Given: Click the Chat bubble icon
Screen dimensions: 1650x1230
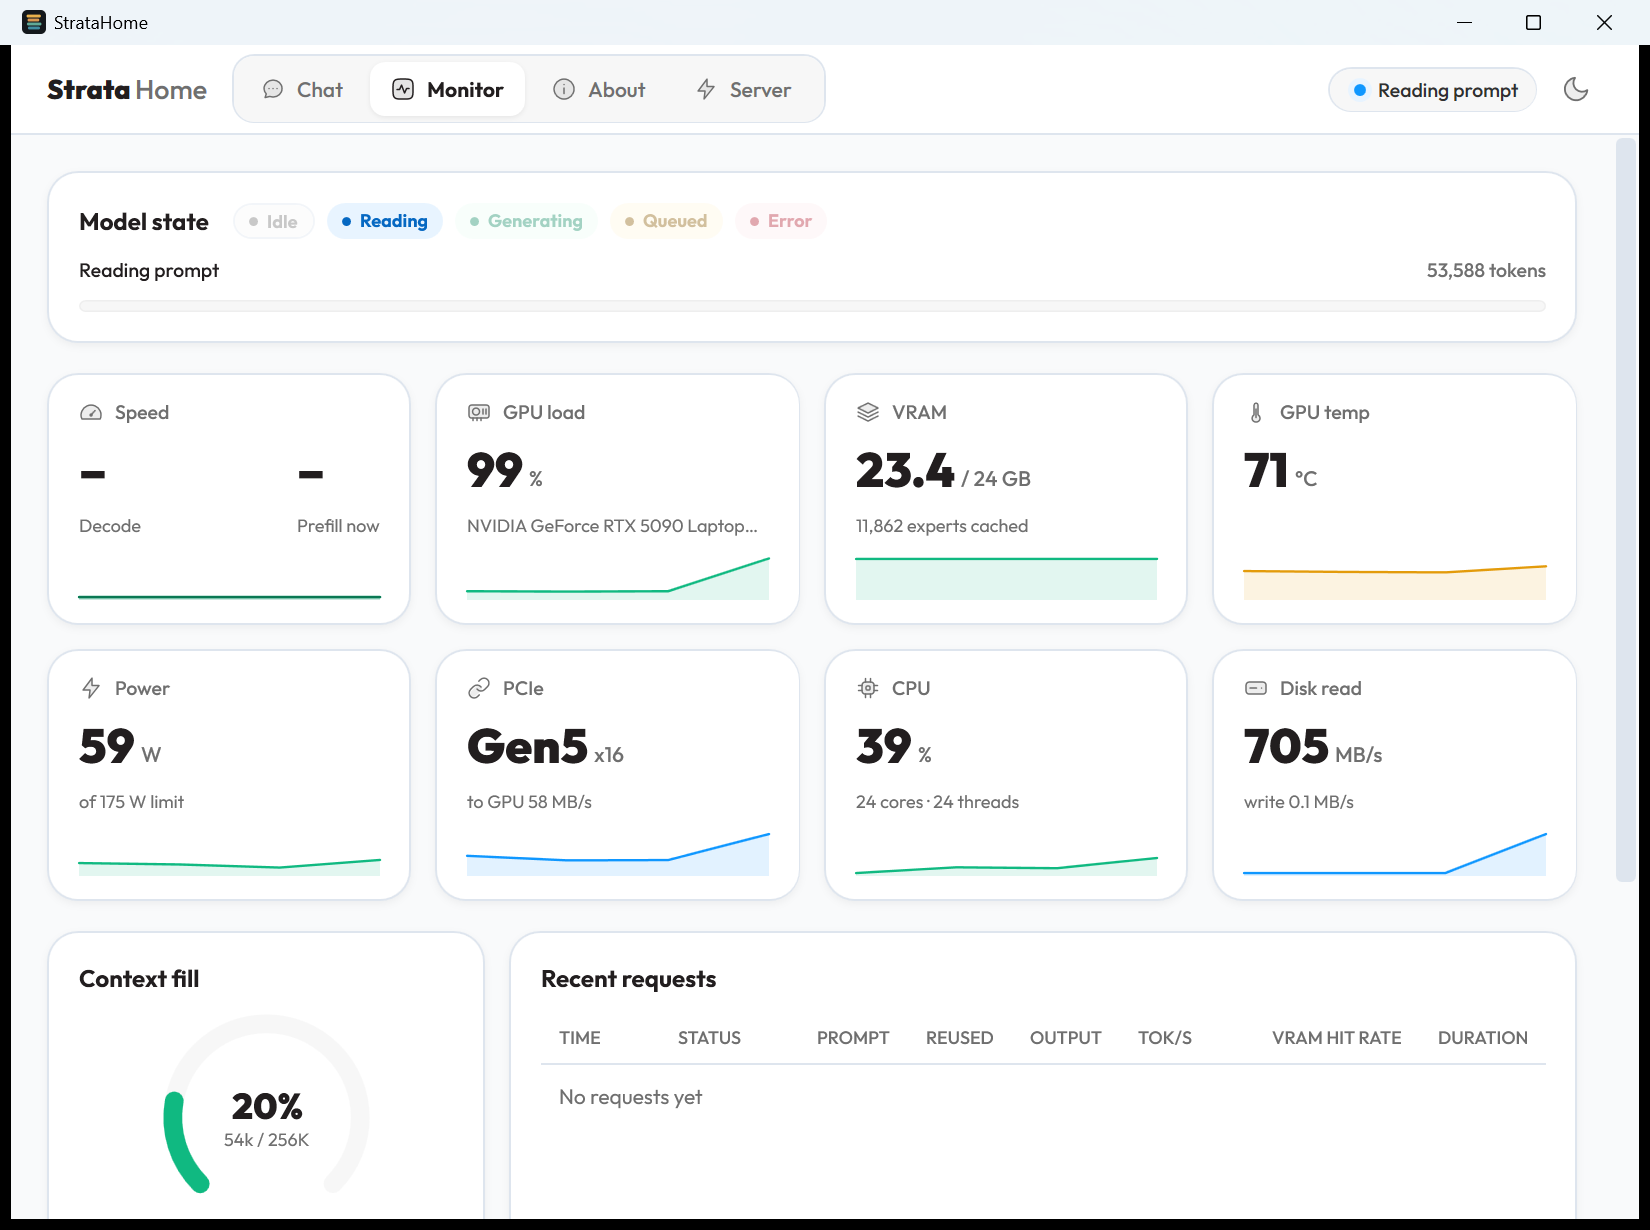Looking at the screenshot, I should click(273, 90).
